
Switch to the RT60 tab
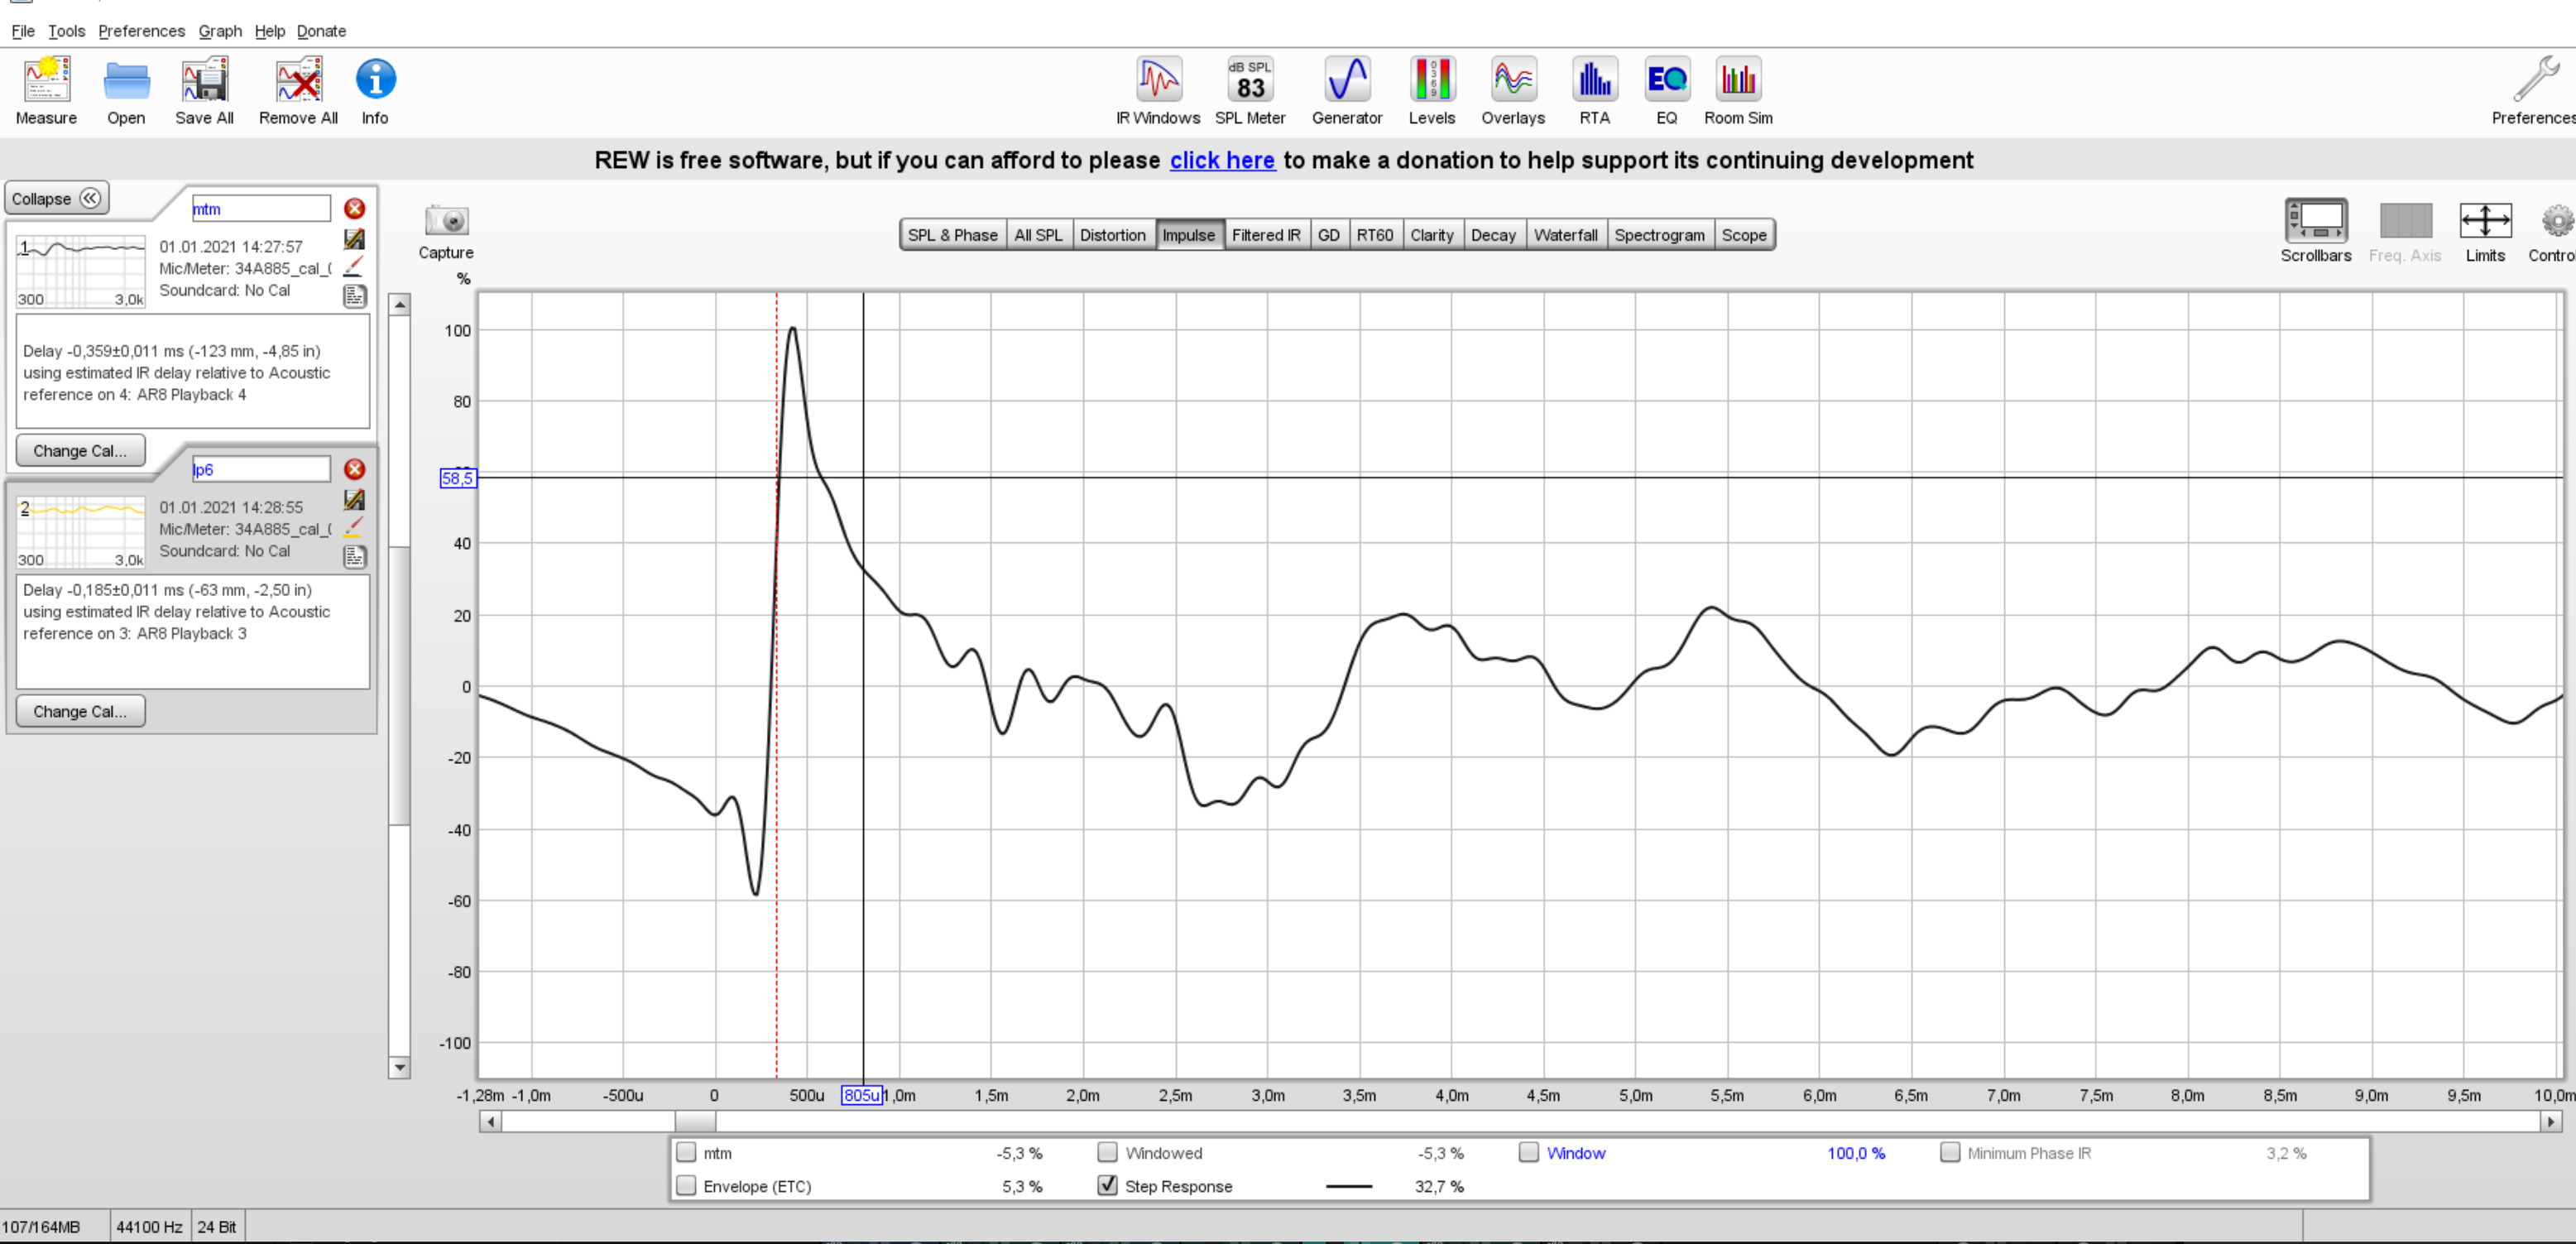coord(1374,235)
